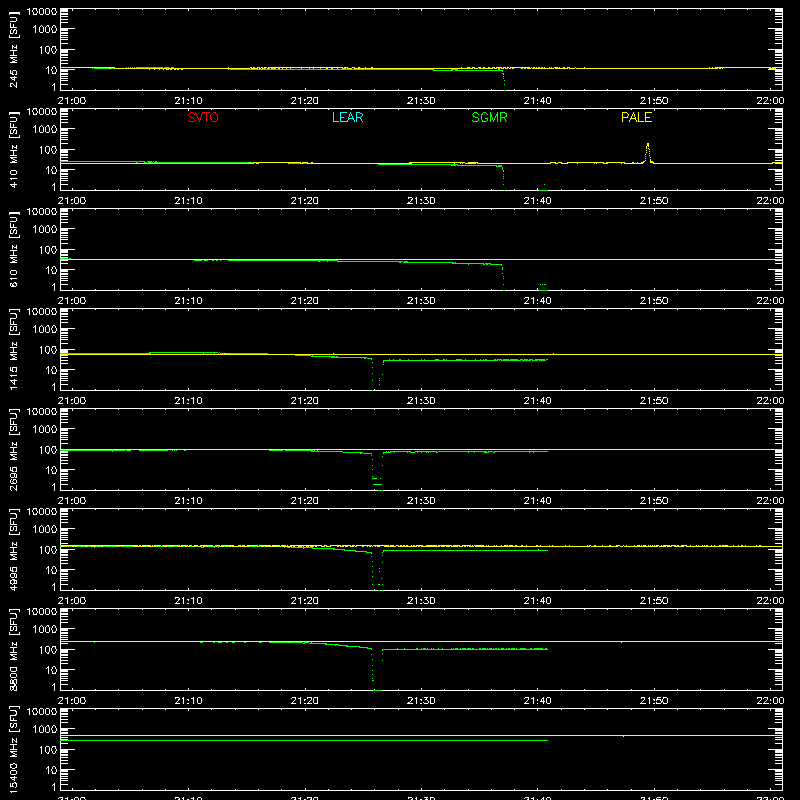Select the 1415 MHz [SFU] axis title
Image resolution: width=800 pixels, height=800 pixels.
coord(13,349)
